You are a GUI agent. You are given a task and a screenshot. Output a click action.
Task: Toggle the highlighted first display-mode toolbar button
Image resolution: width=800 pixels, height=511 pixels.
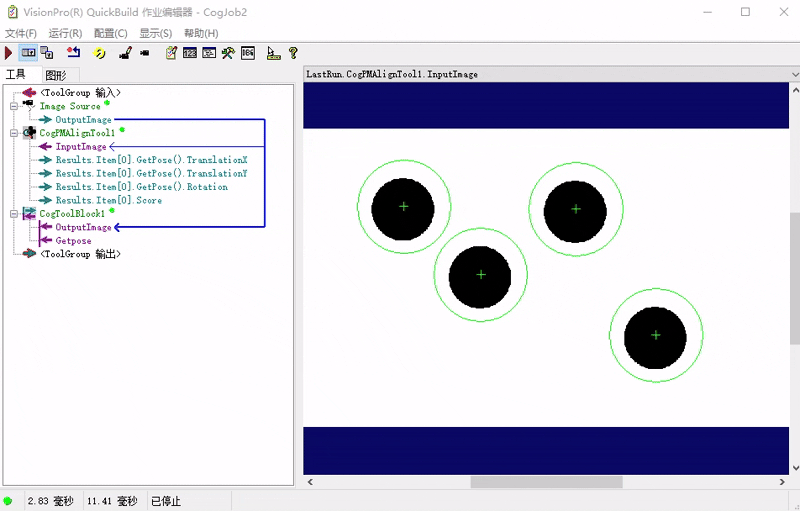coord(28,53)
